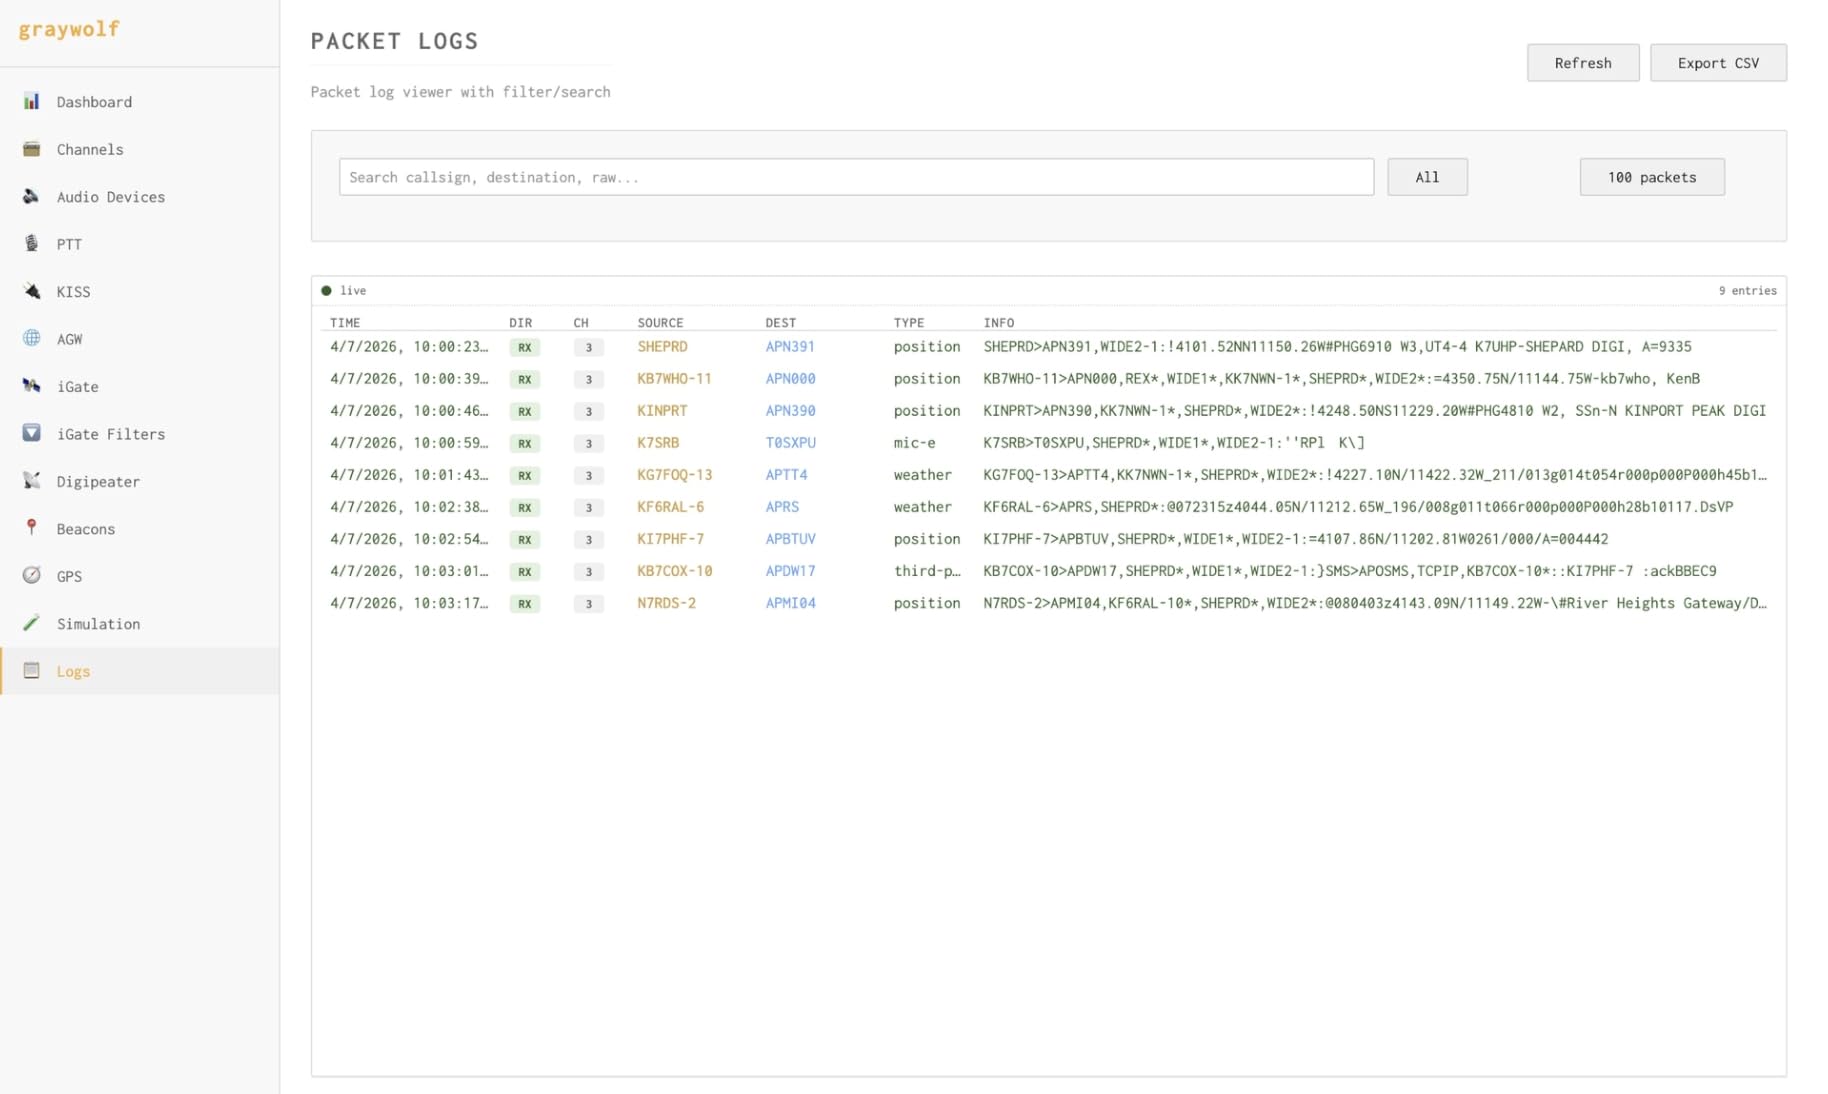The width and height of the screenshot is (1828, 1094).
Task: Export packet logs as CSV
Action: click(x=1718, y=63)
